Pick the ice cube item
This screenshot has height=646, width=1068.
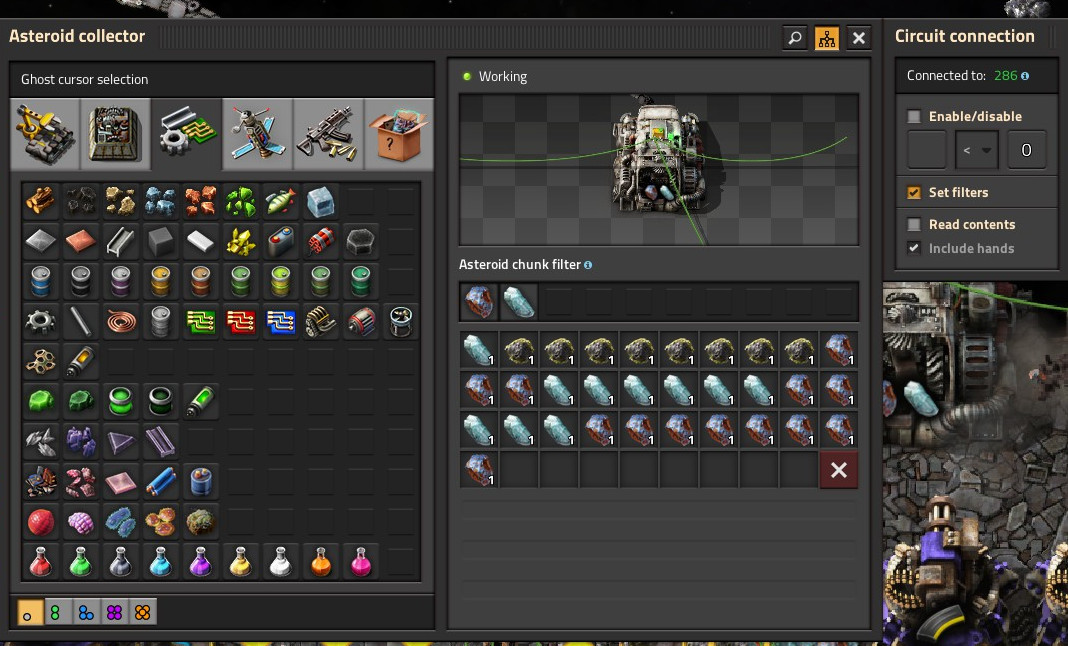tap(321, 201)
